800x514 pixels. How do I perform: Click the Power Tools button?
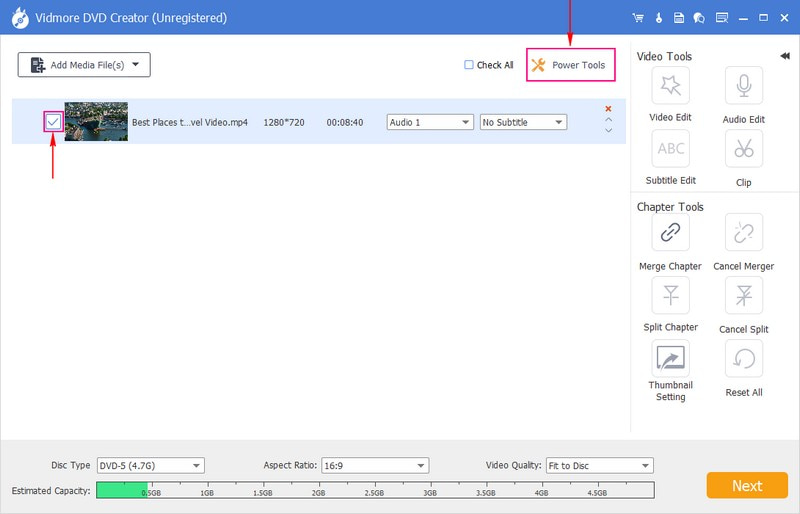pos(570,65)
